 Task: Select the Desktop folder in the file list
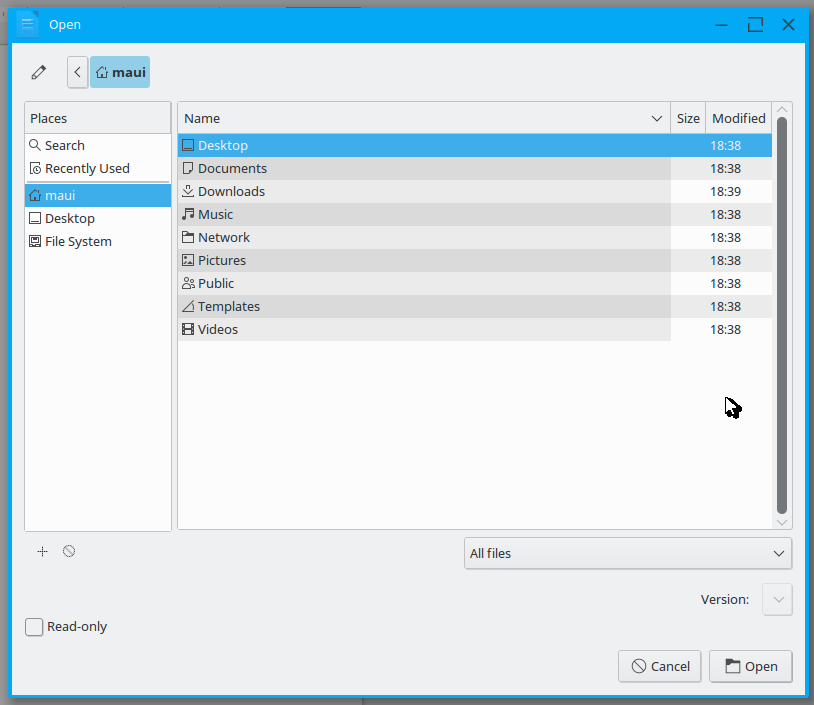point(475,145)
